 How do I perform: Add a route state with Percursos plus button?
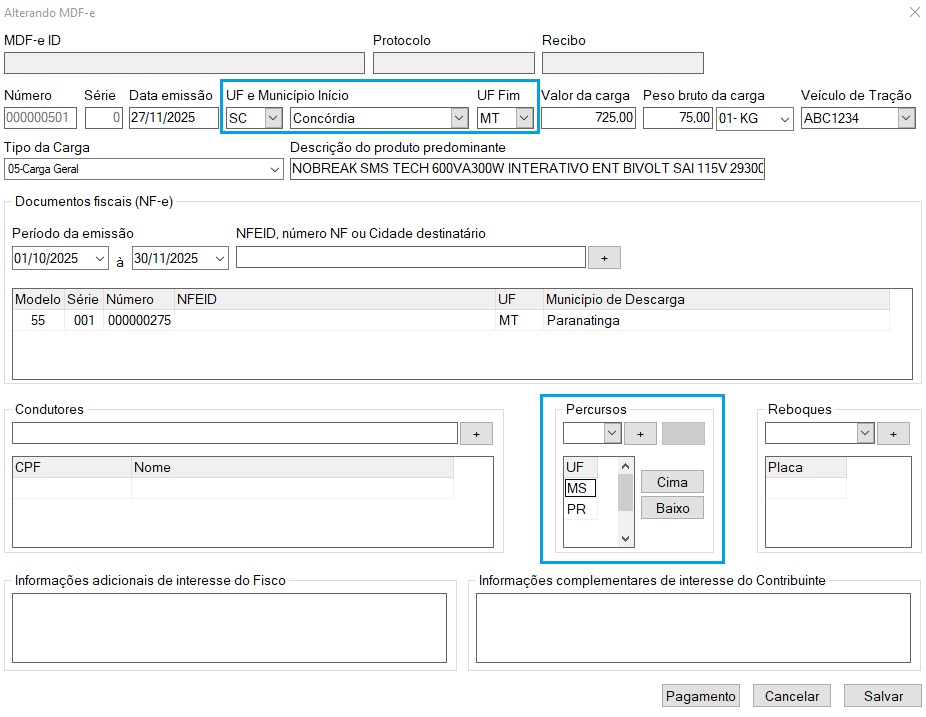pyautogui.click(x=640, y=433)
